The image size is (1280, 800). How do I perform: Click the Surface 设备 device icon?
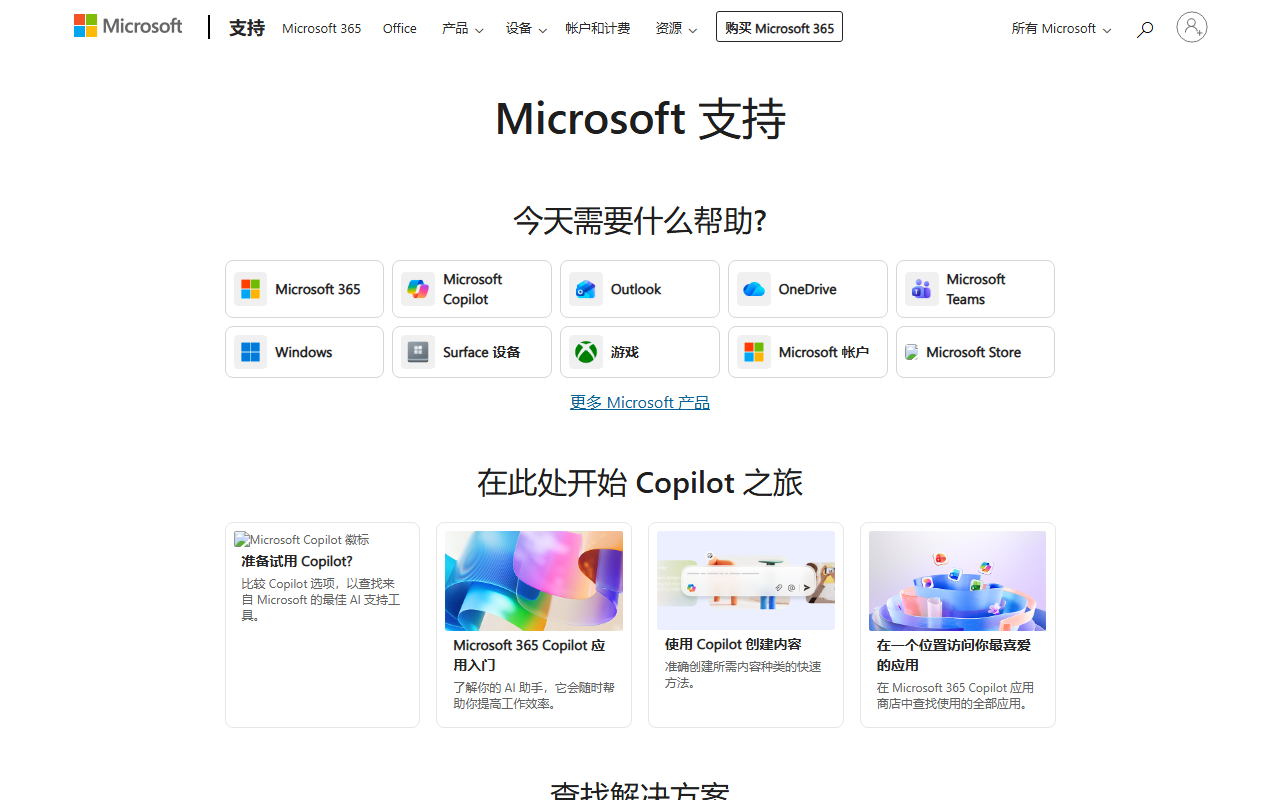418,352
